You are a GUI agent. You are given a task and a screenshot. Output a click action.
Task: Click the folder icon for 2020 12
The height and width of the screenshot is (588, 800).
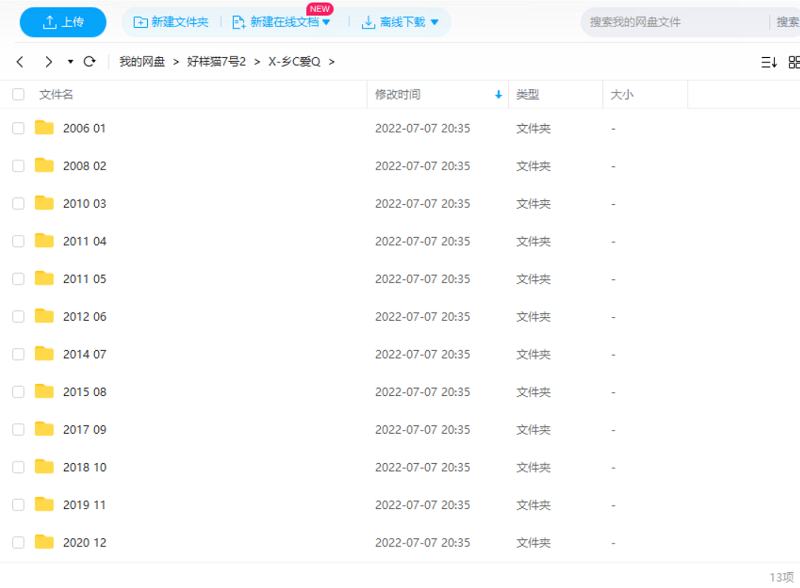44,542
